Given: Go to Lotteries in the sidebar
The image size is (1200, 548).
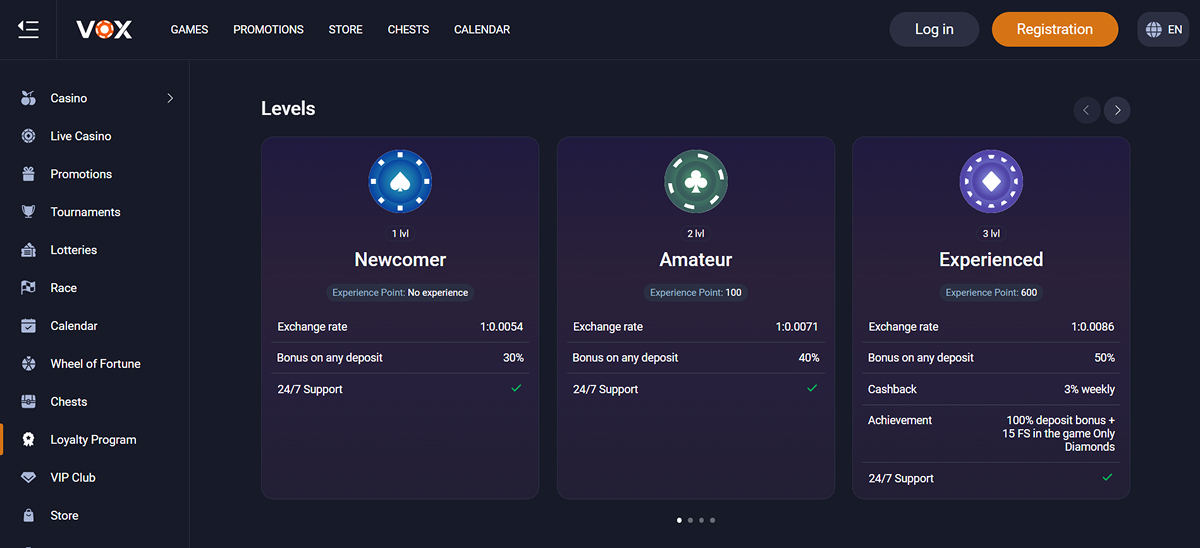Looking at the screenshot, I should 73,250.
